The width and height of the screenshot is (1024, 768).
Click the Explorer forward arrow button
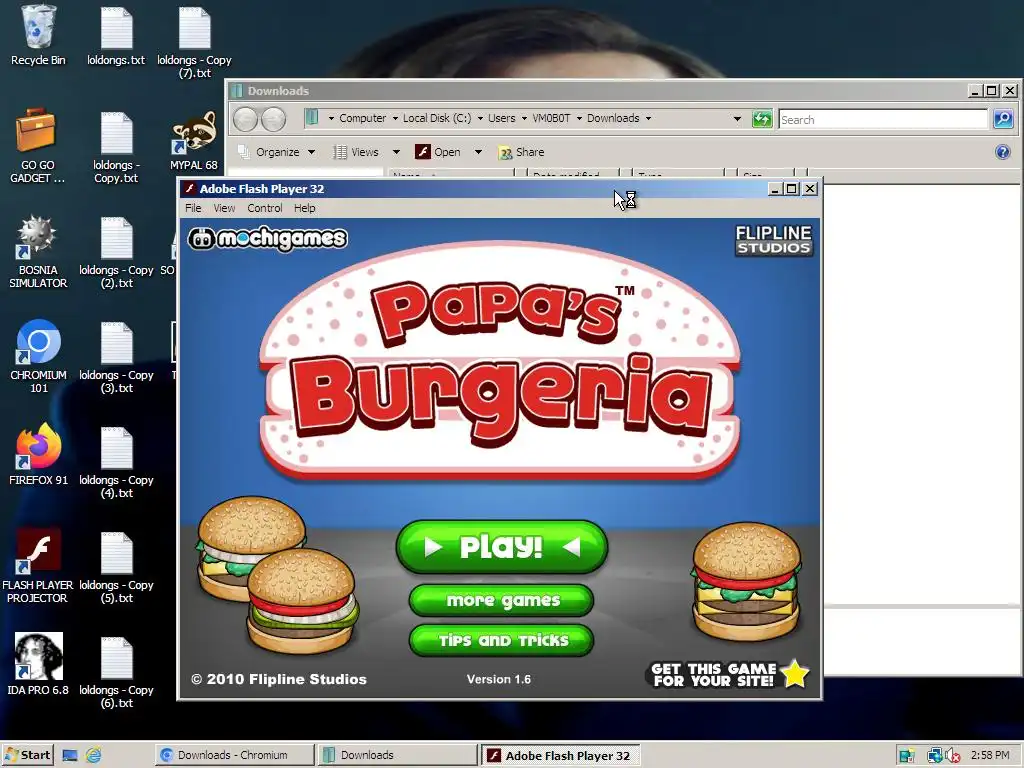coord(274,119)
